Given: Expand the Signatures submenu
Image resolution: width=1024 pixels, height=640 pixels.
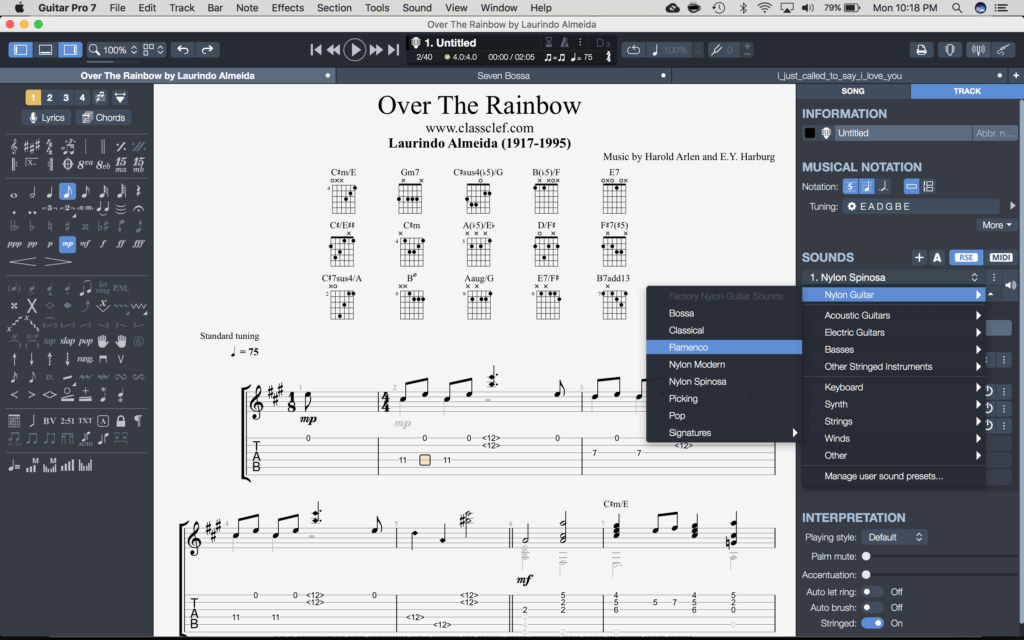Looking at the screenshot, I should click(x=724, y=432).
